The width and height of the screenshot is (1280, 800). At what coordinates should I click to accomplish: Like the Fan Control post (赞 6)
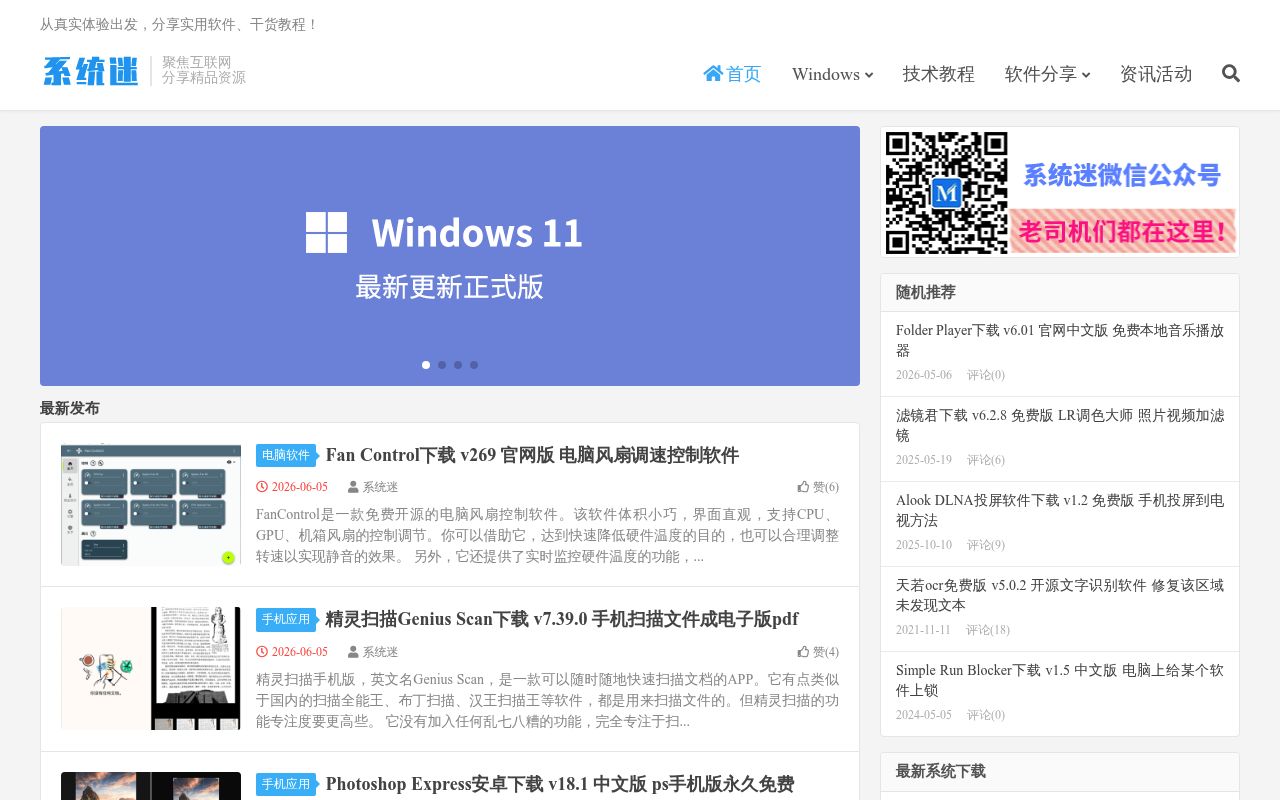818,487
